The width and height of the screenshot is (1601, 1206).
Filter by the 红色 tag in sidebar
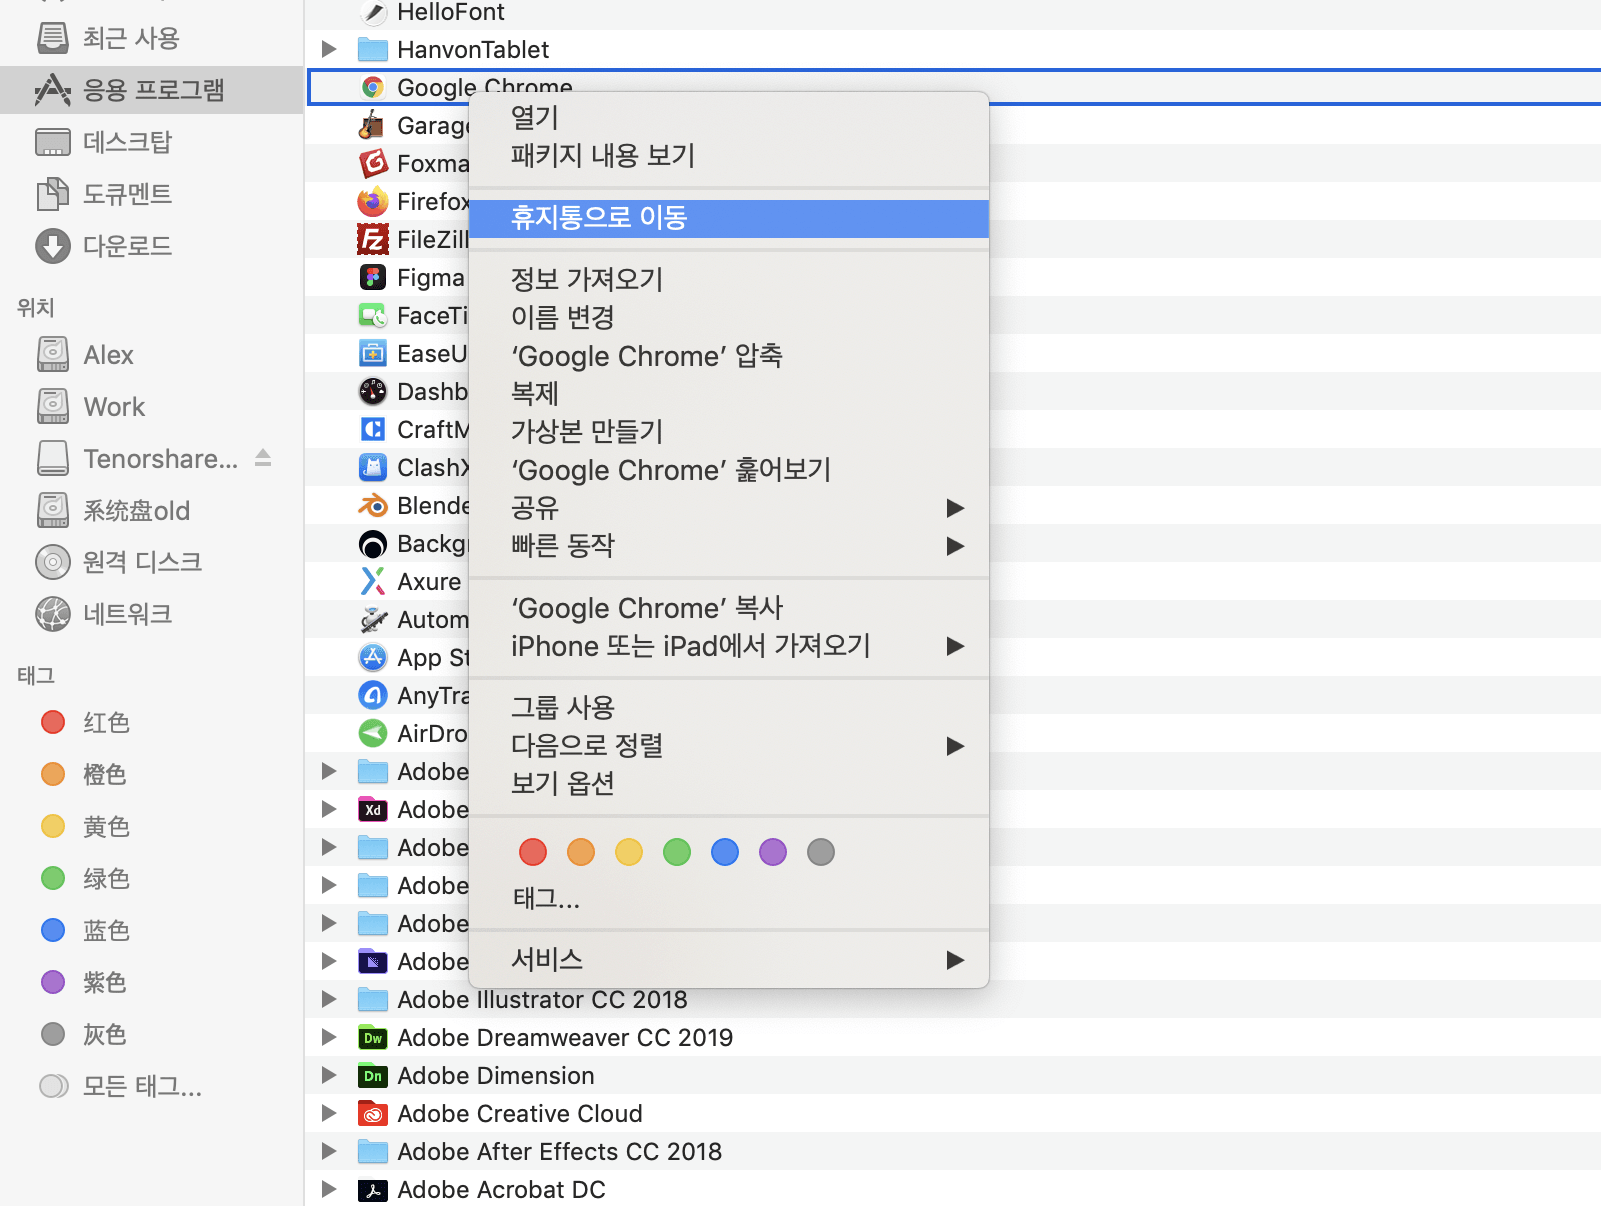click(x=152, y=722)
